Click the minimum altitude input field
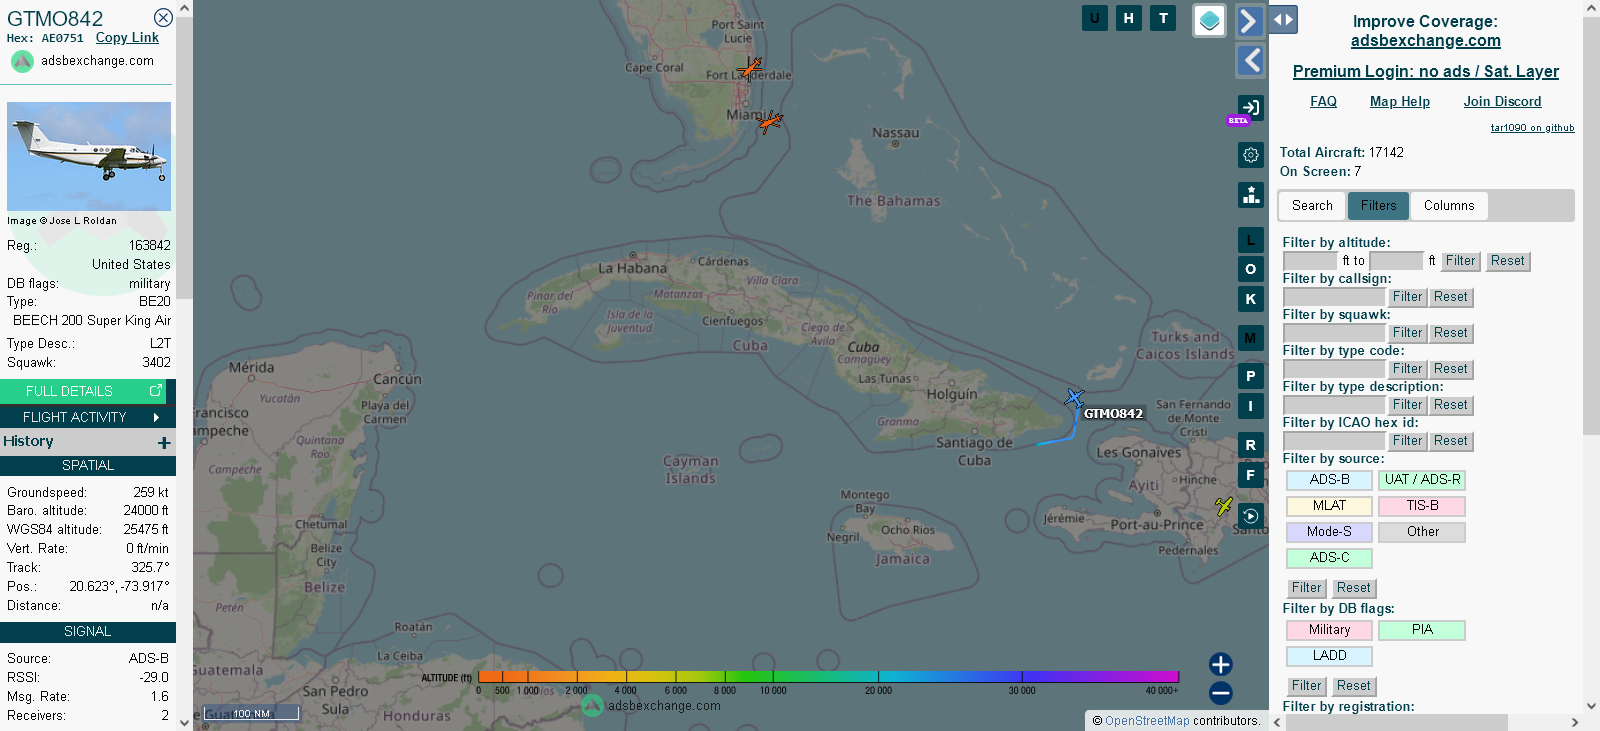 click(1310, 261)
